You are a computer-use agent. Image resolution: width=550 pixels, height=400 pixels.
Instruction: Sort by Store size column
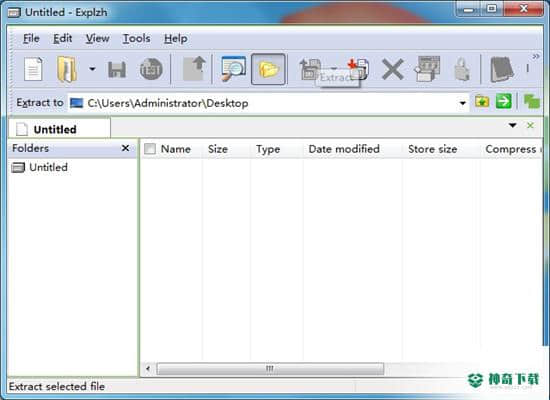[x=432, y=149]
